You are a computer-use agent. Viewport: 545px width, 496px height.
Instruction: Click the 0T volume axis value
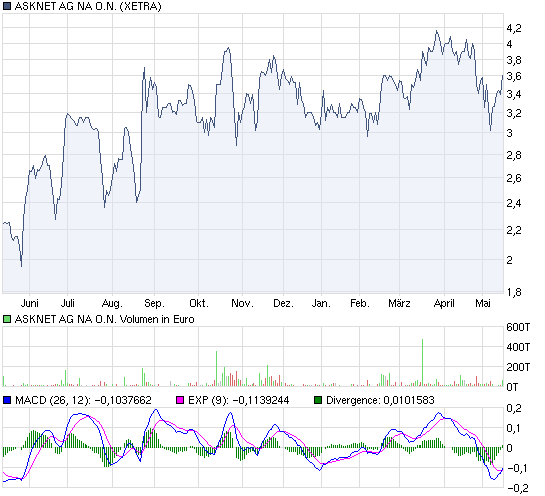click(x=512, y=387)
